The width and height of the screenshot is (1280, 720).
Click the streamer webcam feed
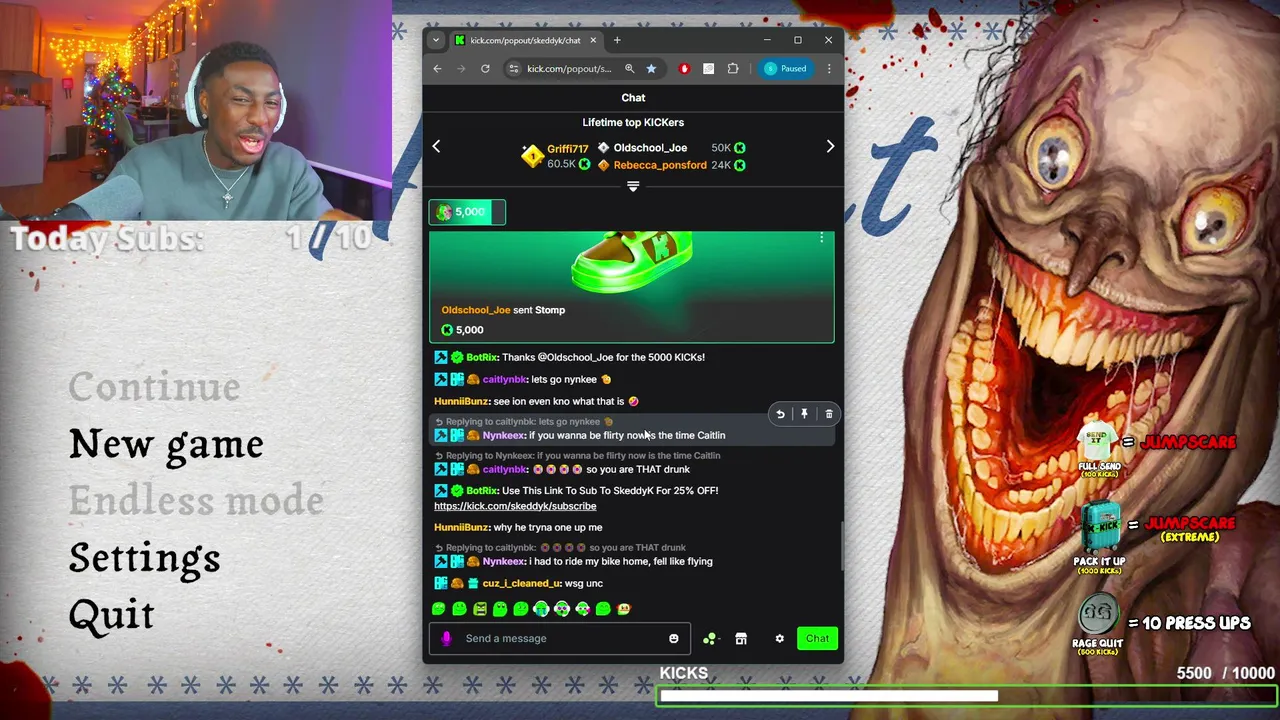(x=196, y=110)
